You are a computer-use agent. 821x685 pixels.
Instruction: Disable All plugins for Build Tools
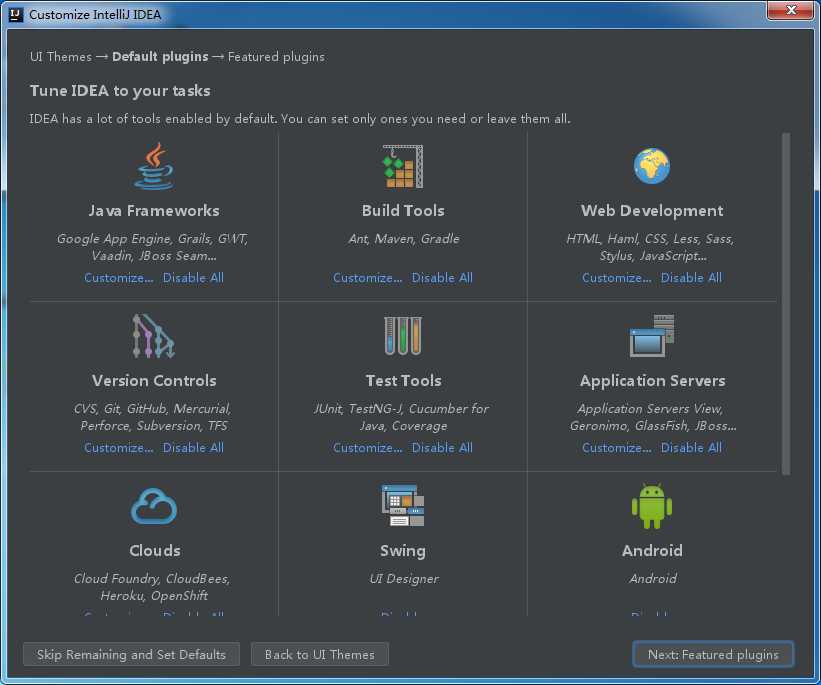(442, 278)
